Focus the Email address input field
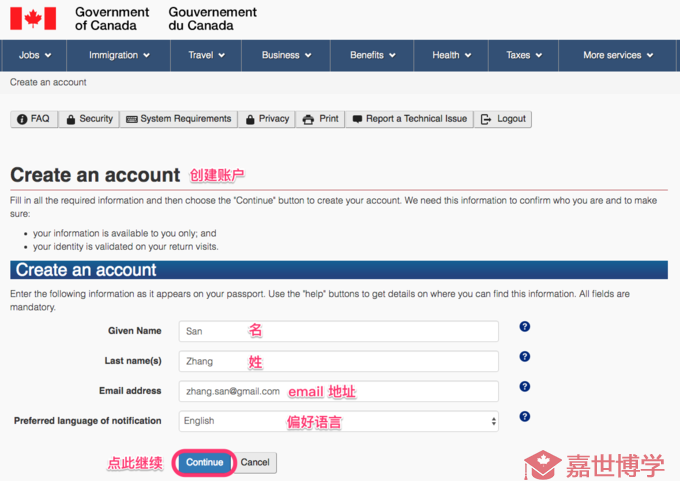The width and height of the screenshot is (680, 481). point(338,391)
